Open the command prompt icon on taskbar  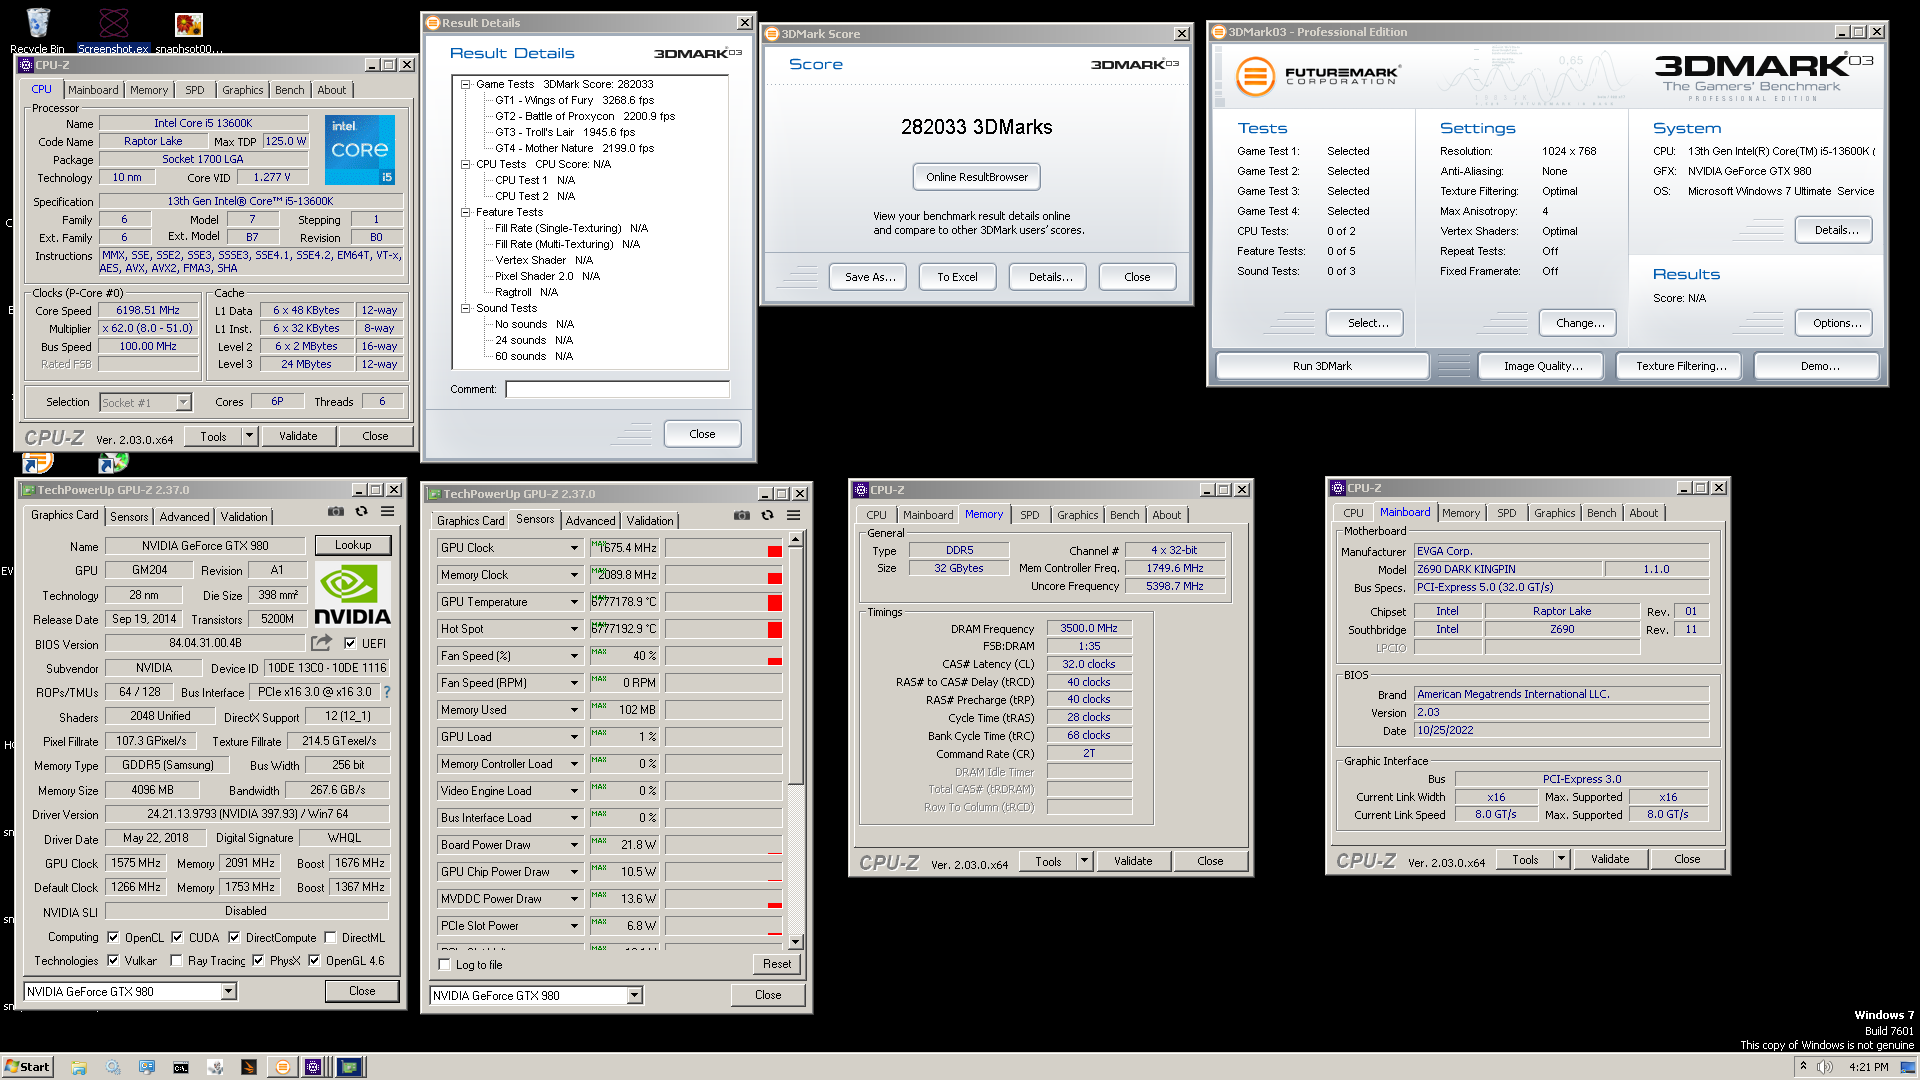[x=181, y=1067]
